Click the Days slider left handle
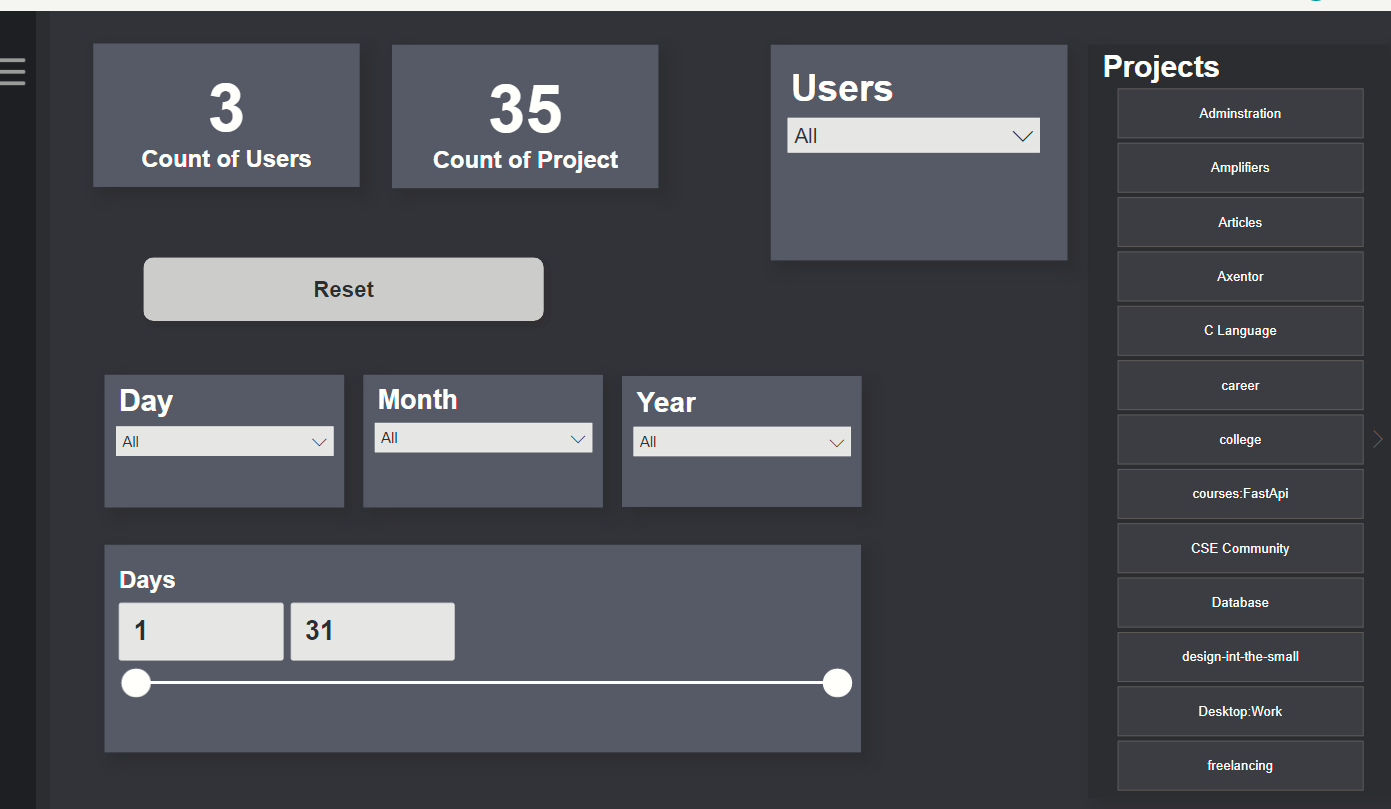 (x=136, y=683)
